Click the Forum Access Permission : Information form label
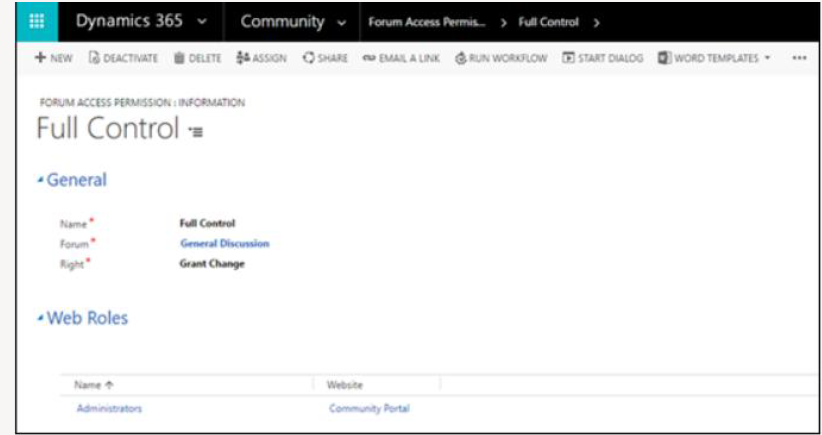The width and height of the screenshot is (822, 435). (142, 103)
